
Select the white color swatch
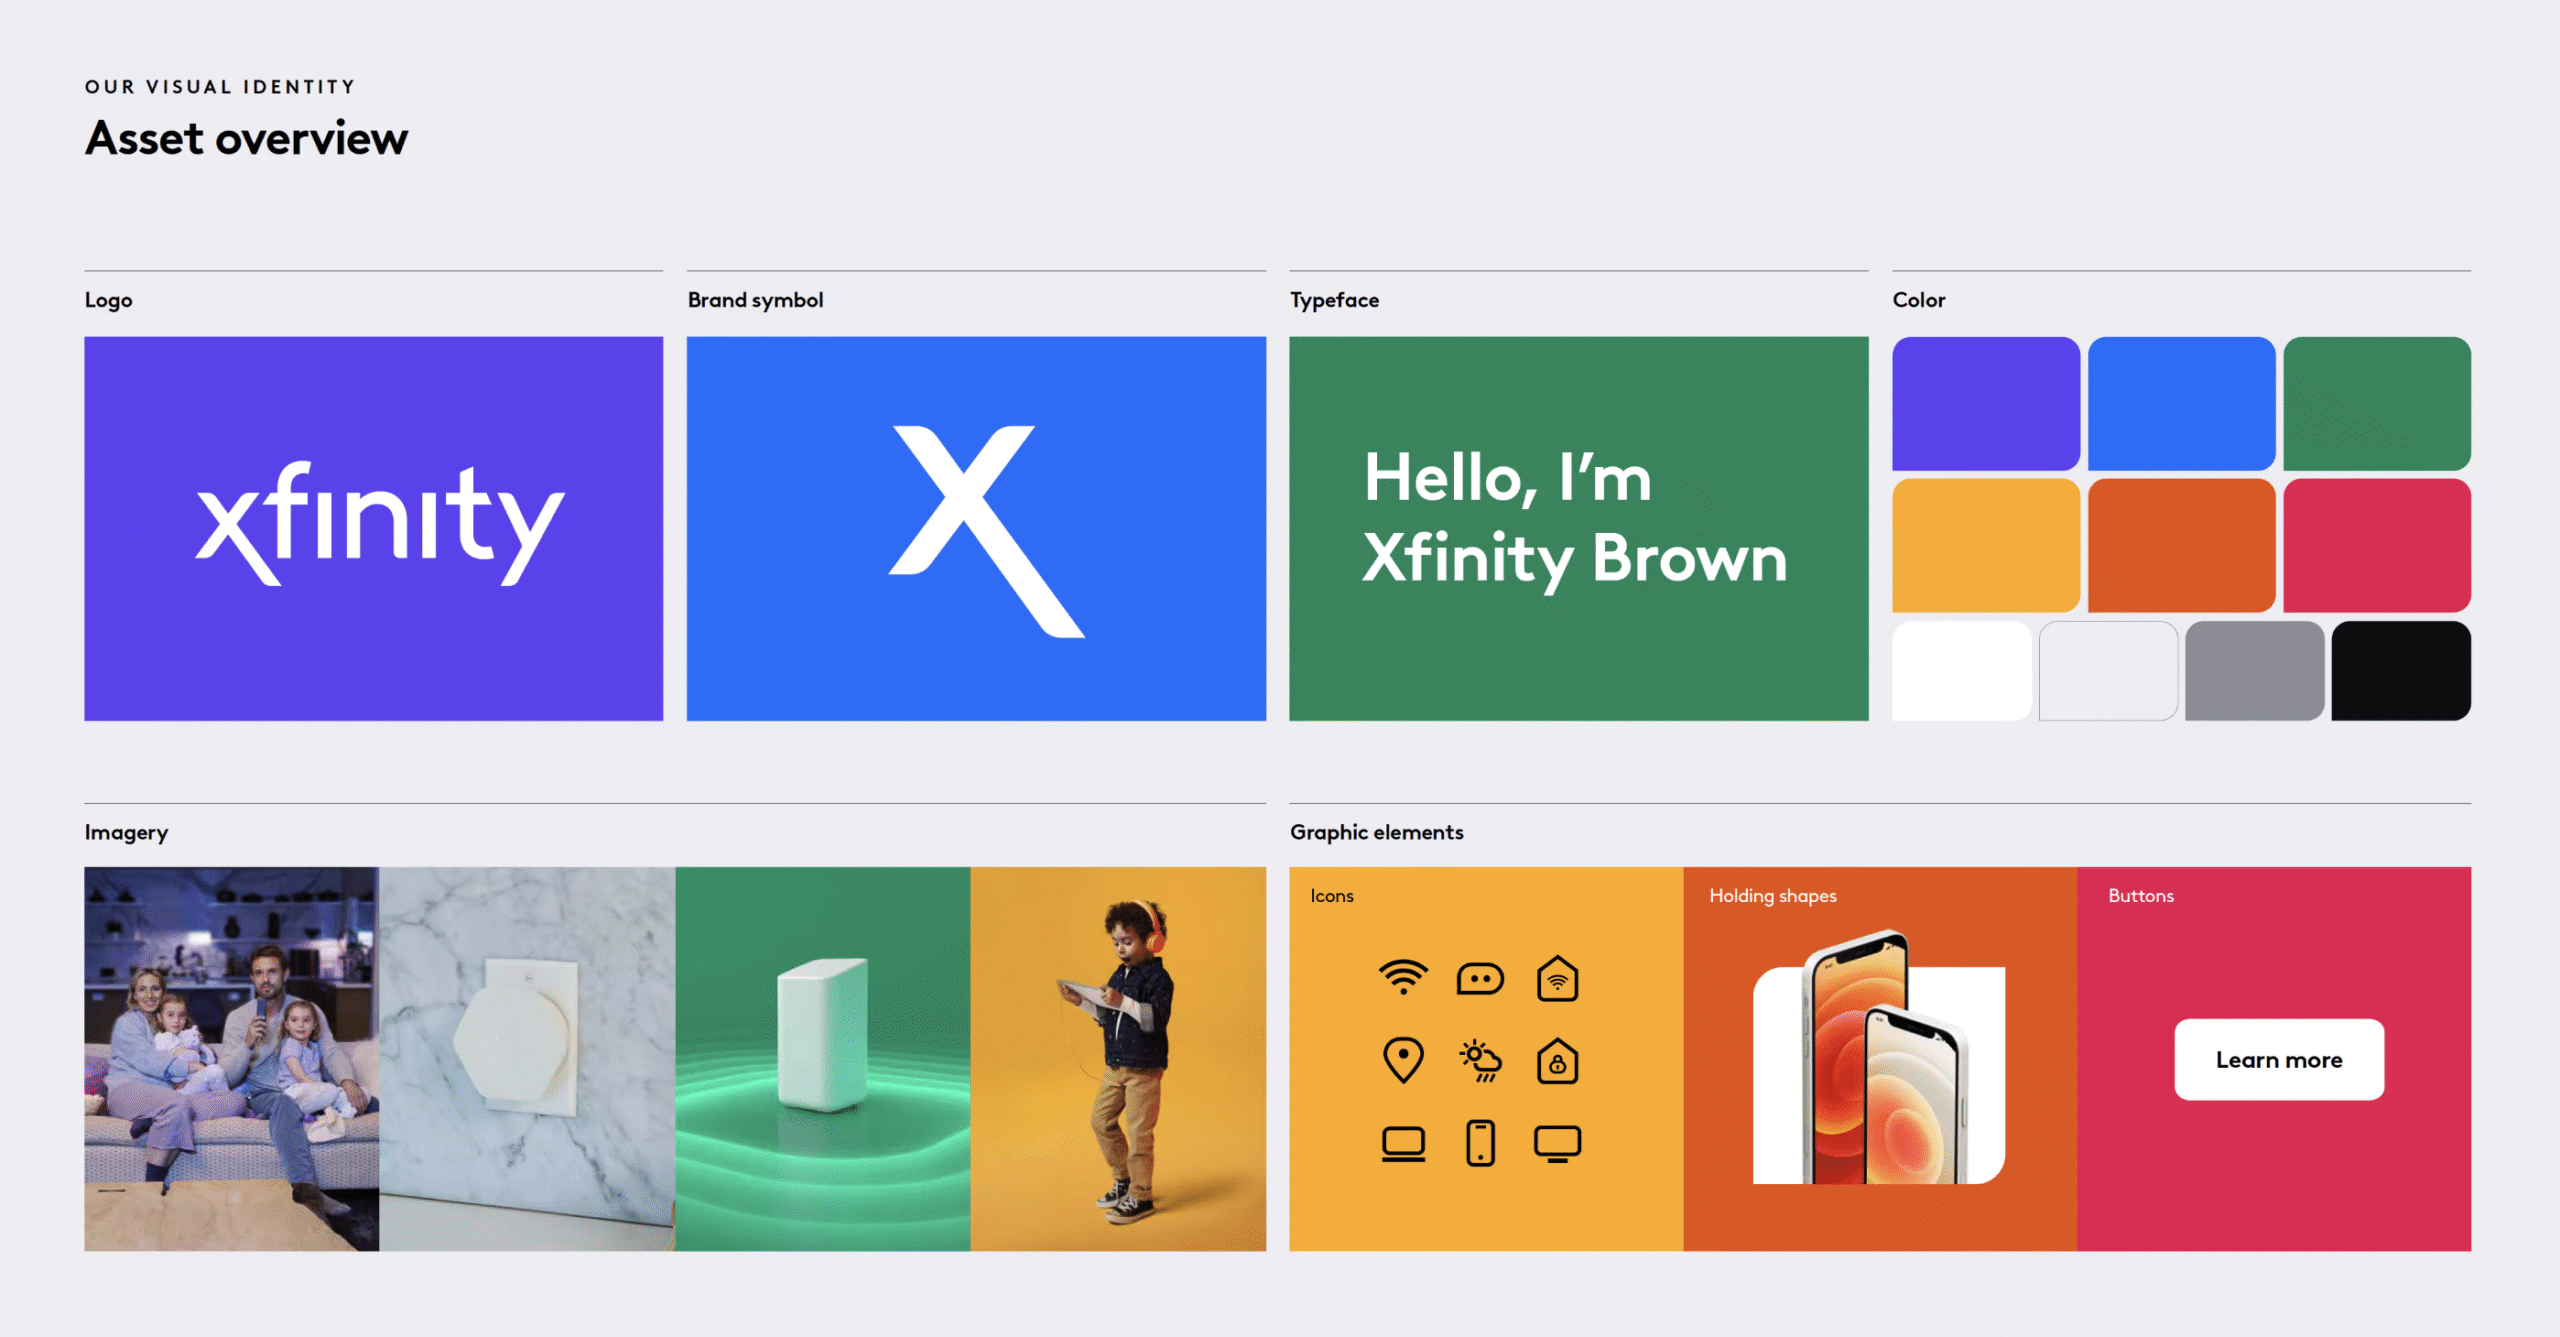click(x=1962, y=670)
